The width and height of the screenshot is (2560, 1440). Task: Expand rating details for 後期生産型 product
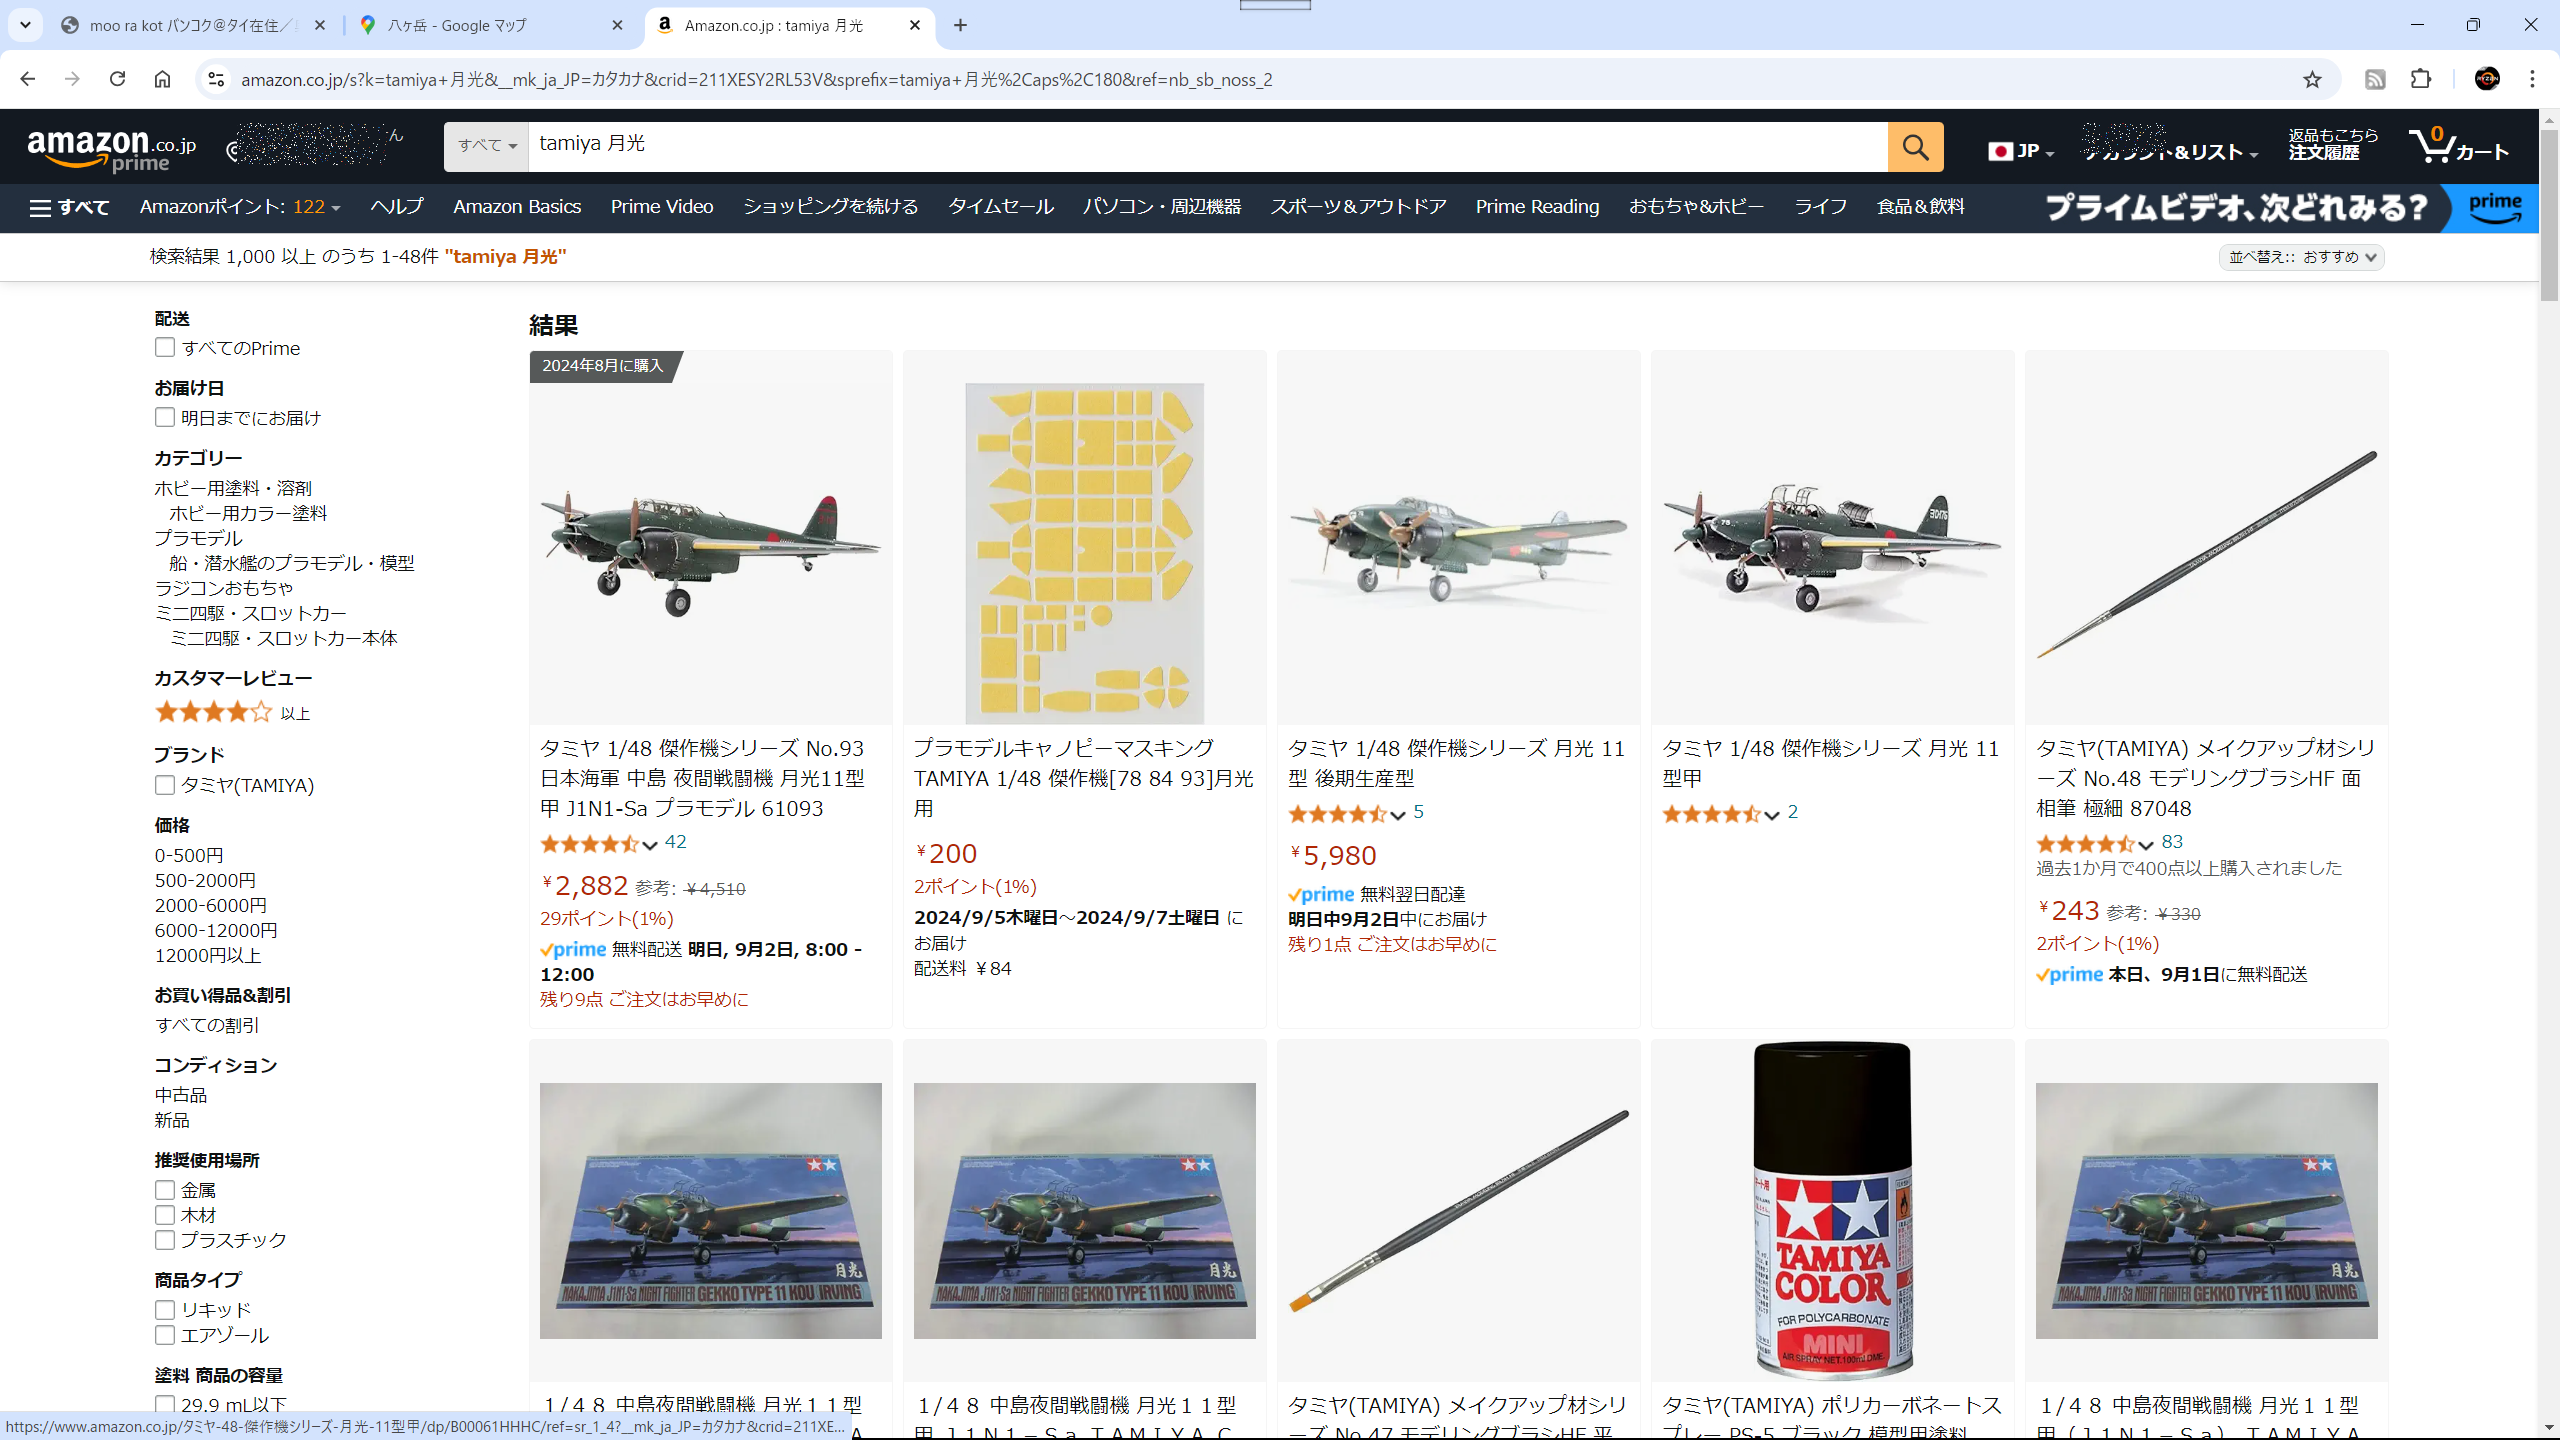point(1398,815)
